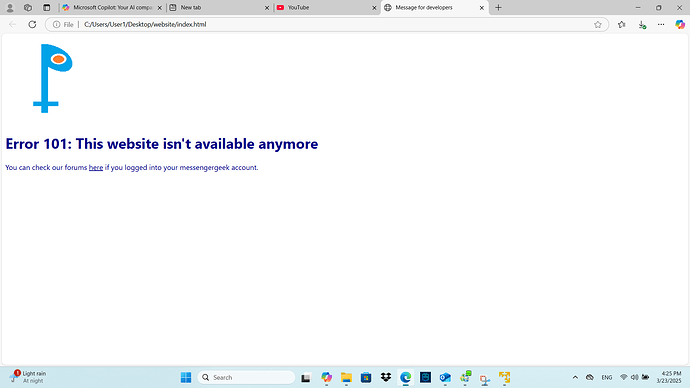The height and width of the screenshot is (388, 690).
Task: Open the Downloads icon in toolbar
Action: (642, 25)
